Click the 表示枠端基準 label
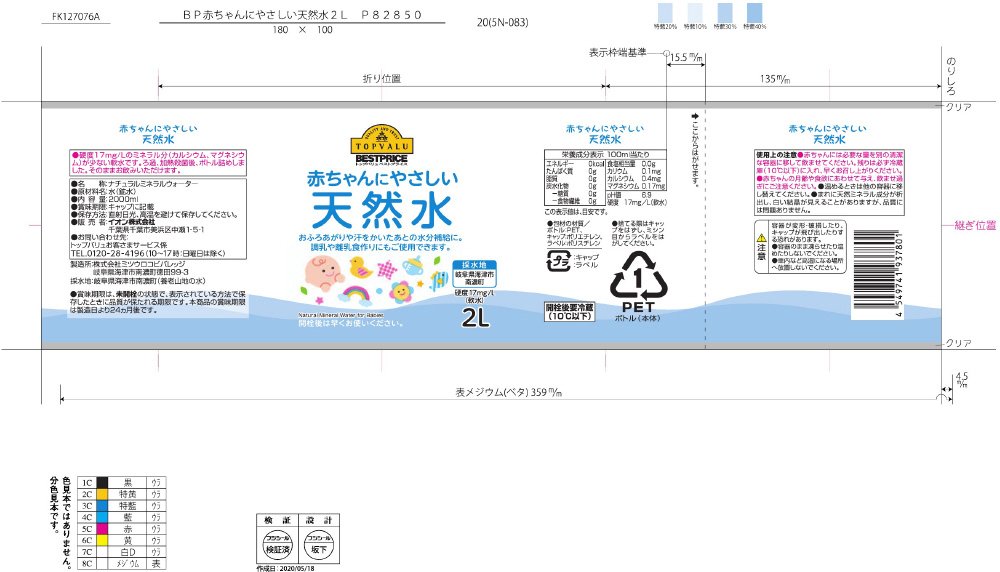Image resolution: width=1000 pixels, height=572 pixels. (x=617, y=52)
